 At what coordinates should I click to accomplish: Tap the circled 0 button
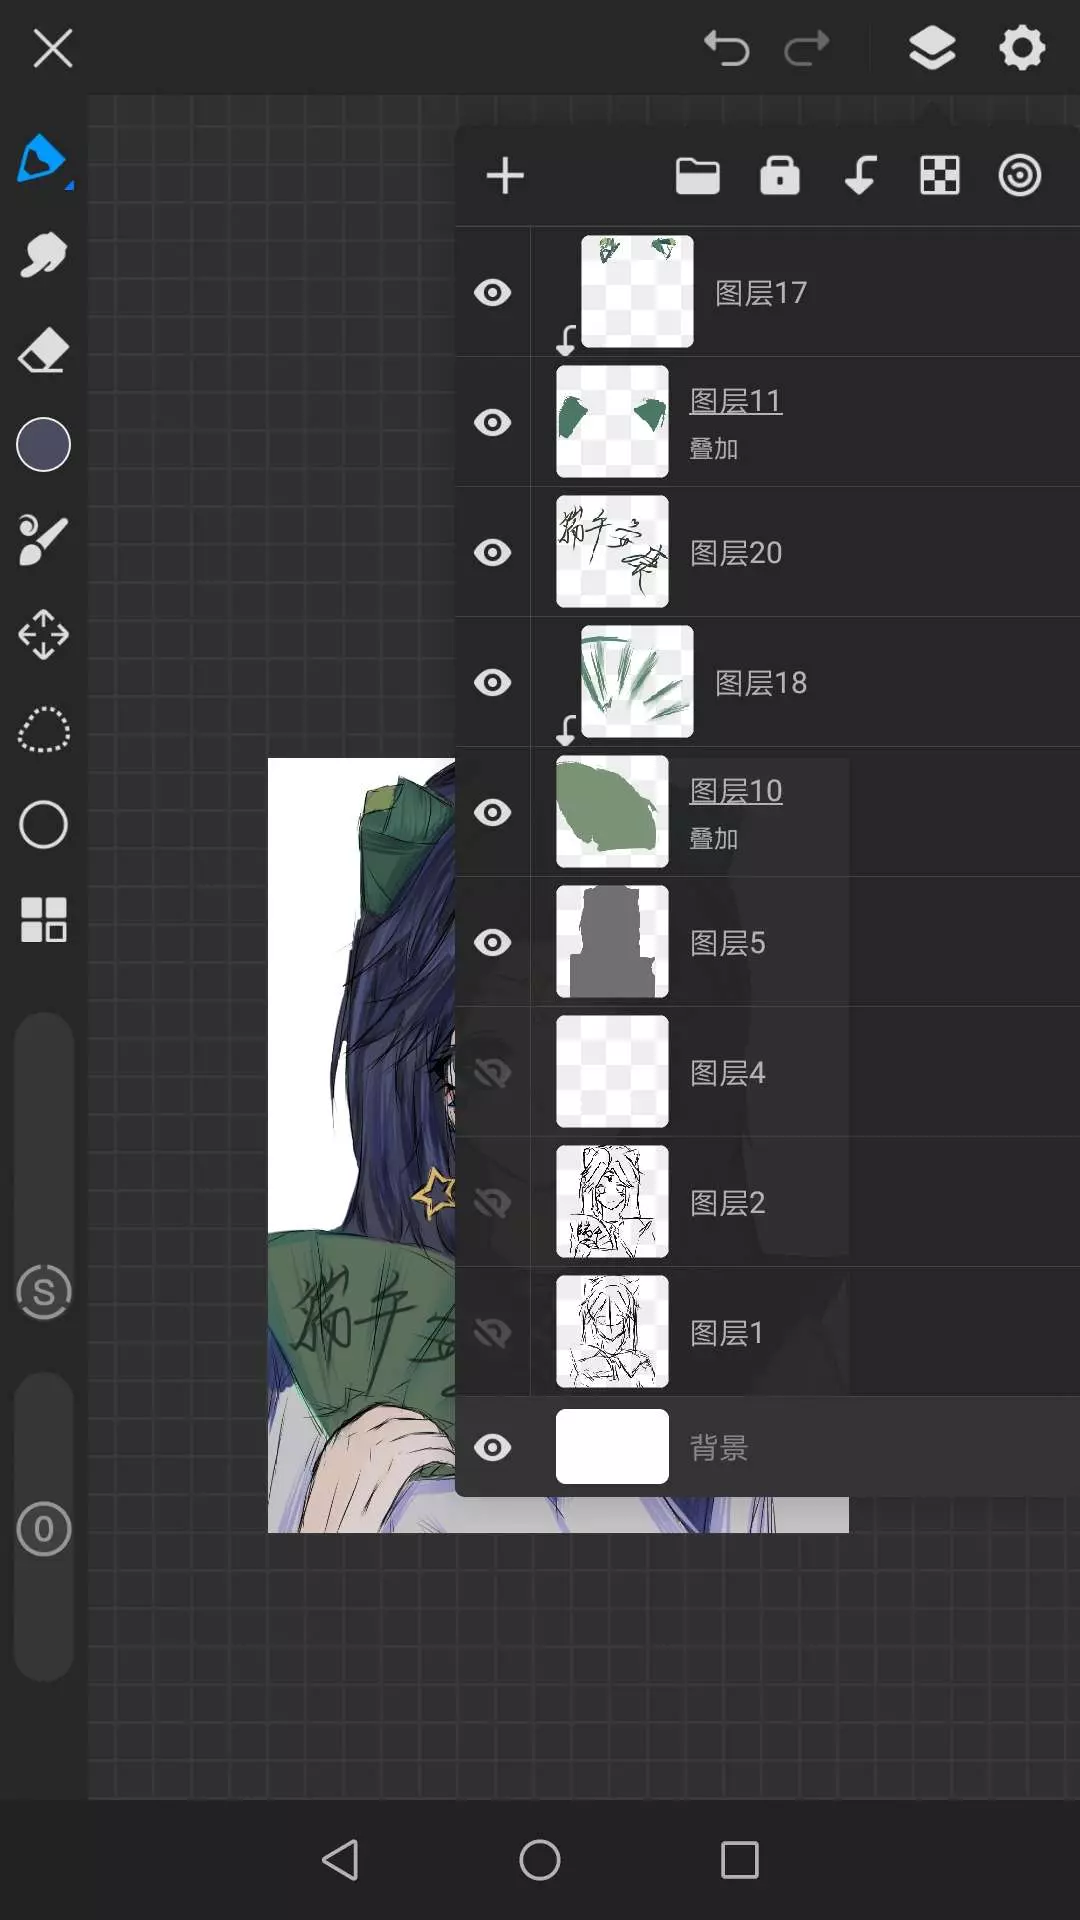point(44,1529)
